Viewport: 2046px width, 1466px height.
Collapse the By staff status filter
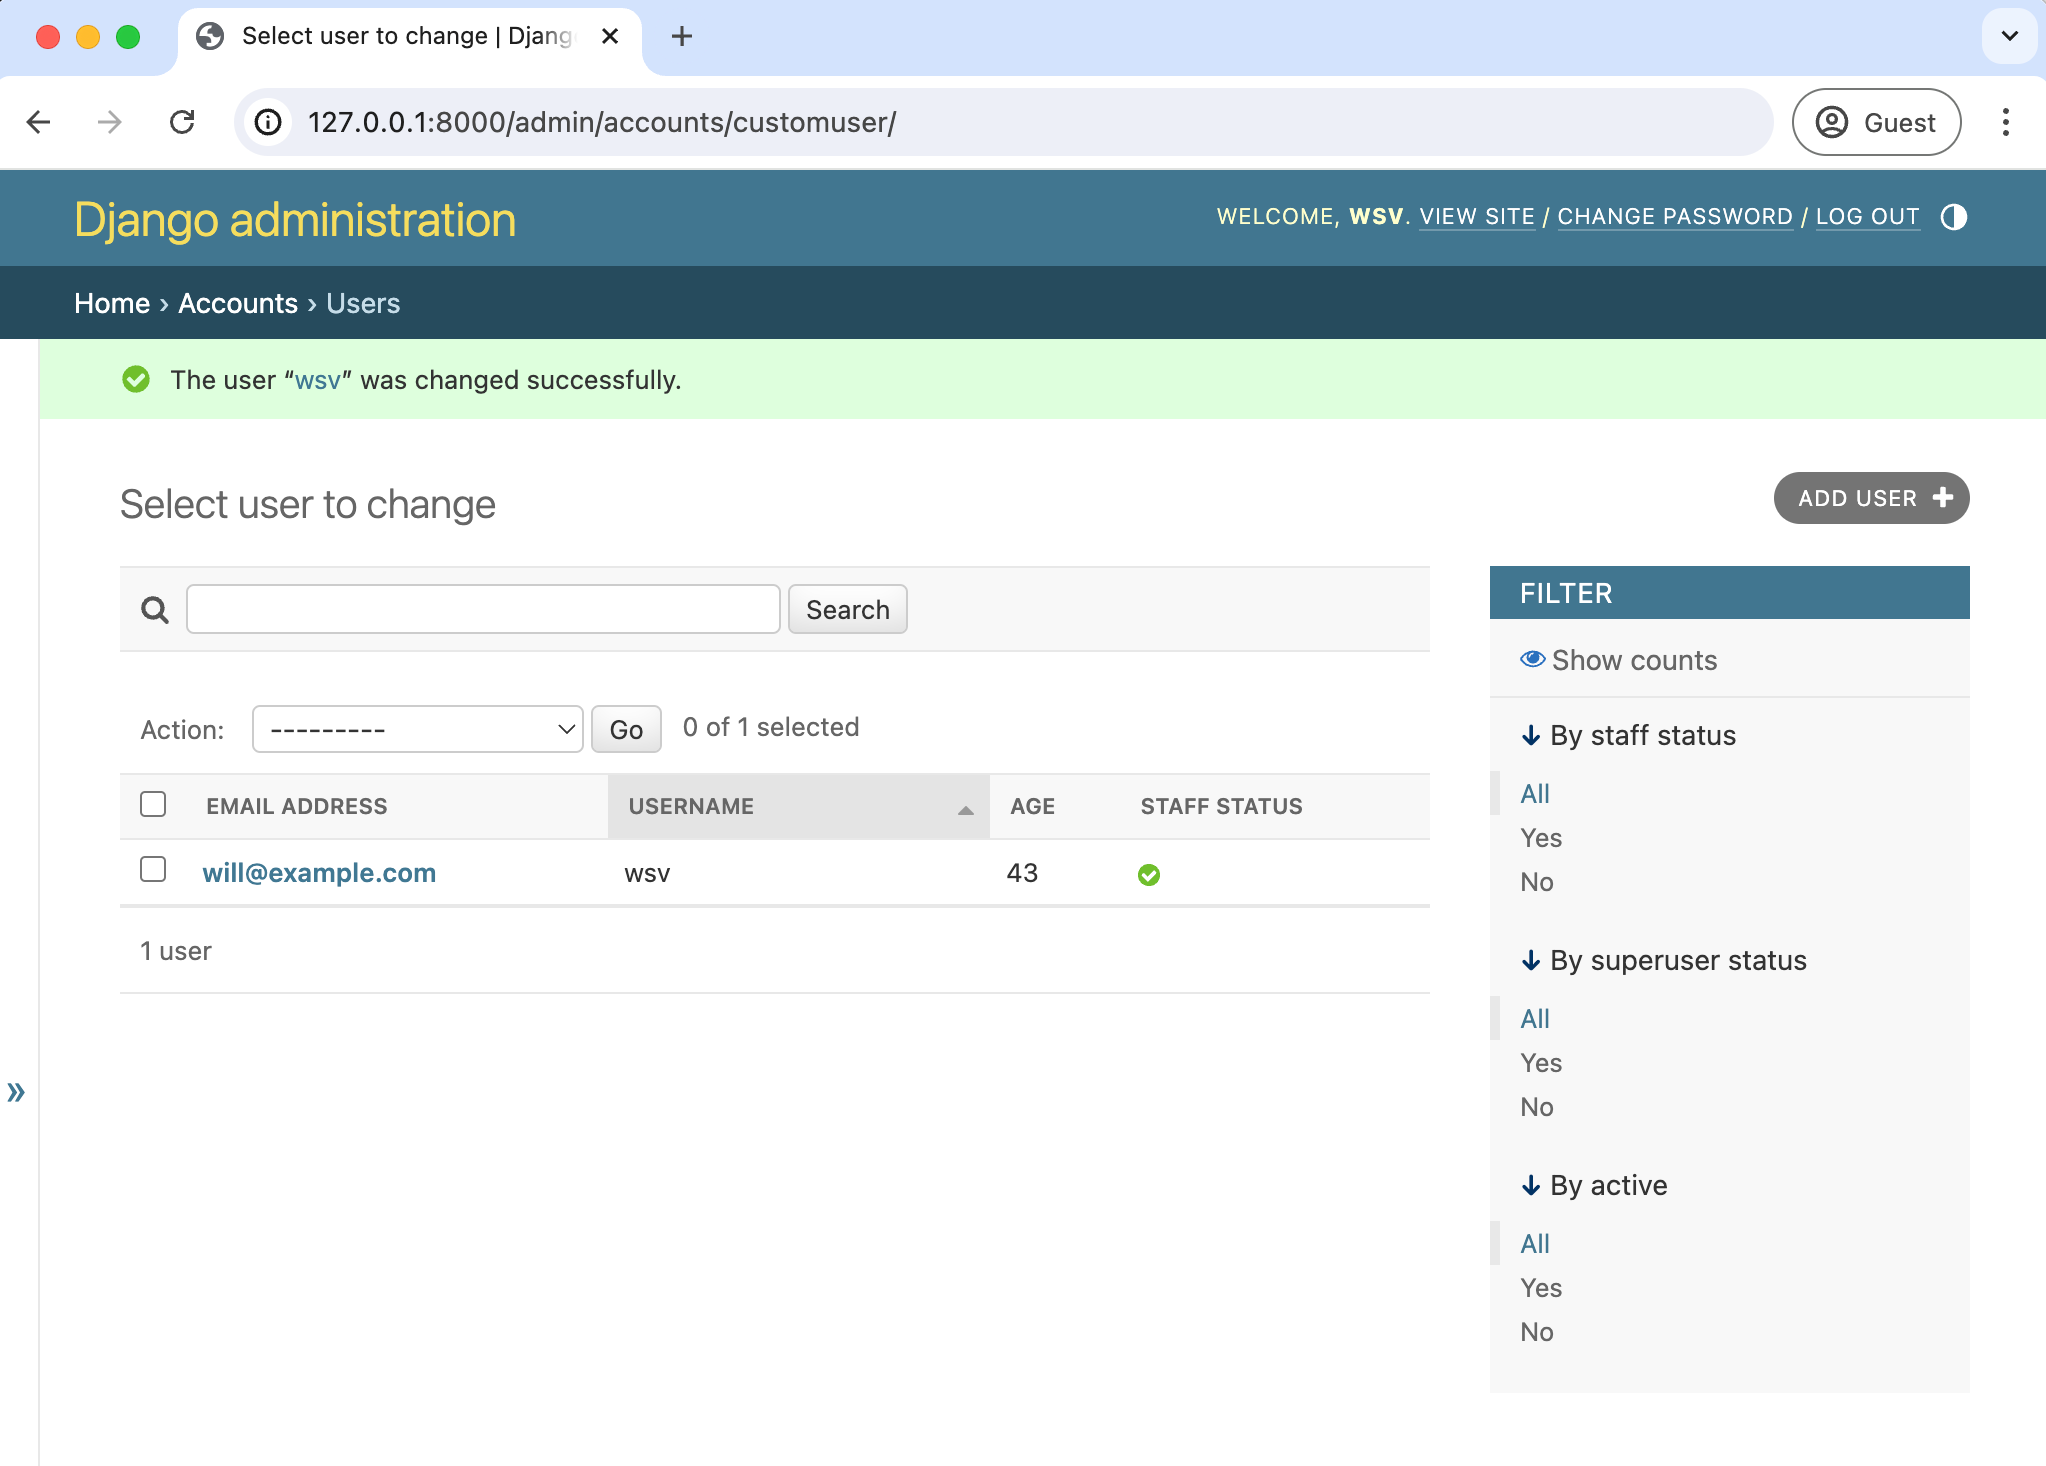[x=1628, y=735]
